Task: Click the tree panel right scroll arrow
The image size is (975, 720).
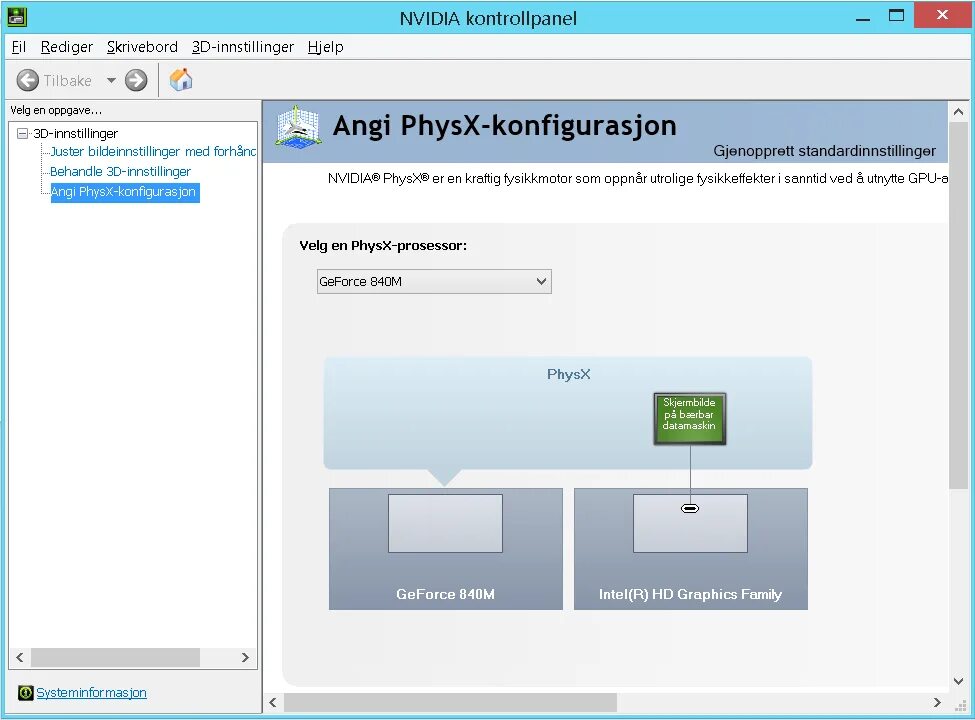Action: pos(245,657)
